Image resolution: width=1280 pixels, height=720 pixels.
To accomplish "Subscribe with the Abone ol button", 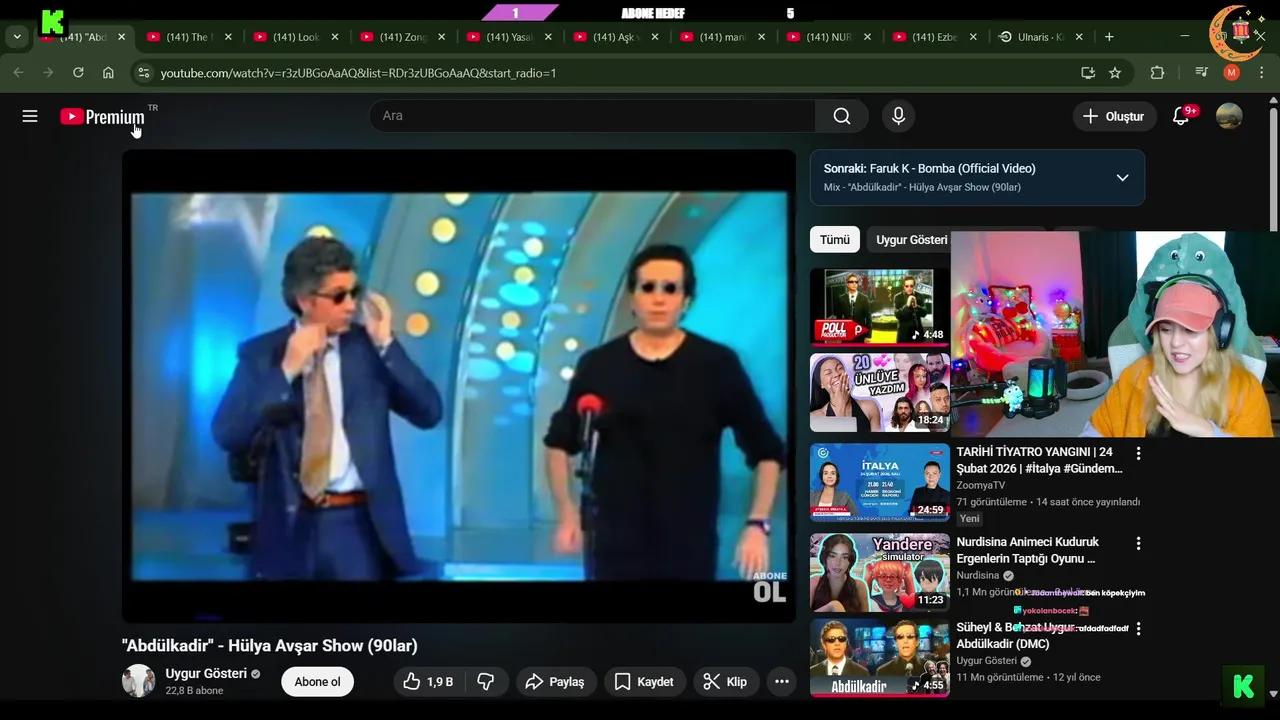I will pos(317,682).
